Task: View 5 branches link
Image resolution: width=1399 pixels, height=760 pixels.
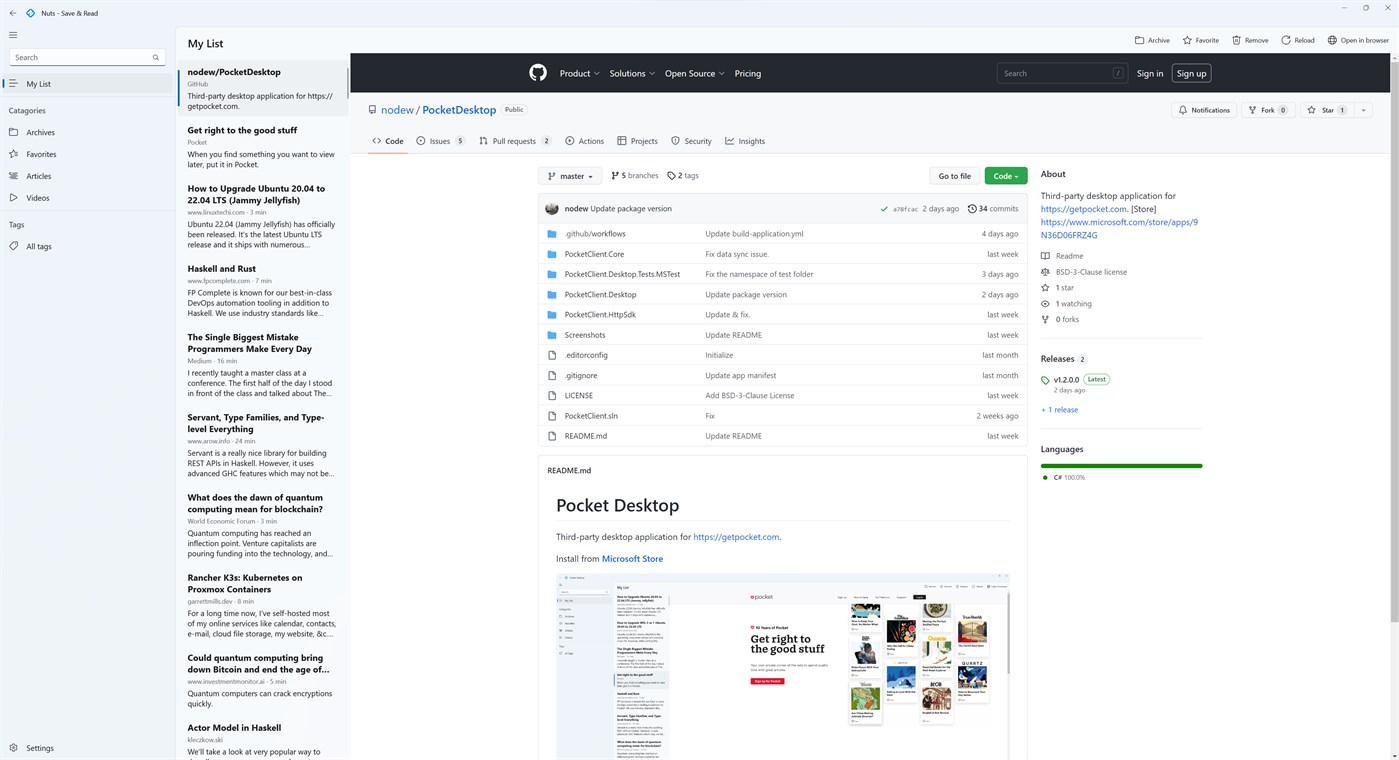Action: click(x=635, y=176)
